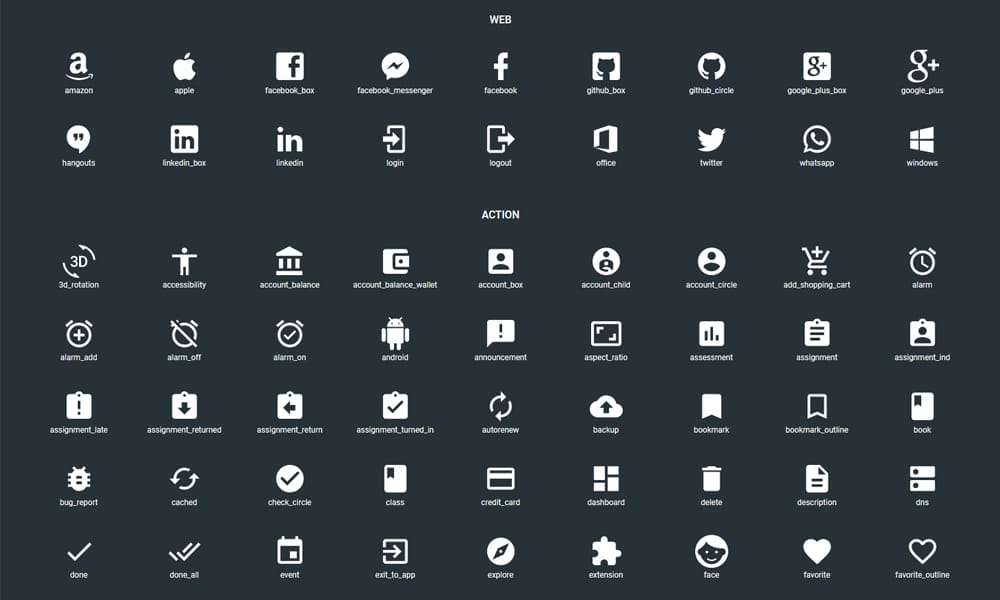
Task: Select the assignment_returned icon
Action: (184, 406)
